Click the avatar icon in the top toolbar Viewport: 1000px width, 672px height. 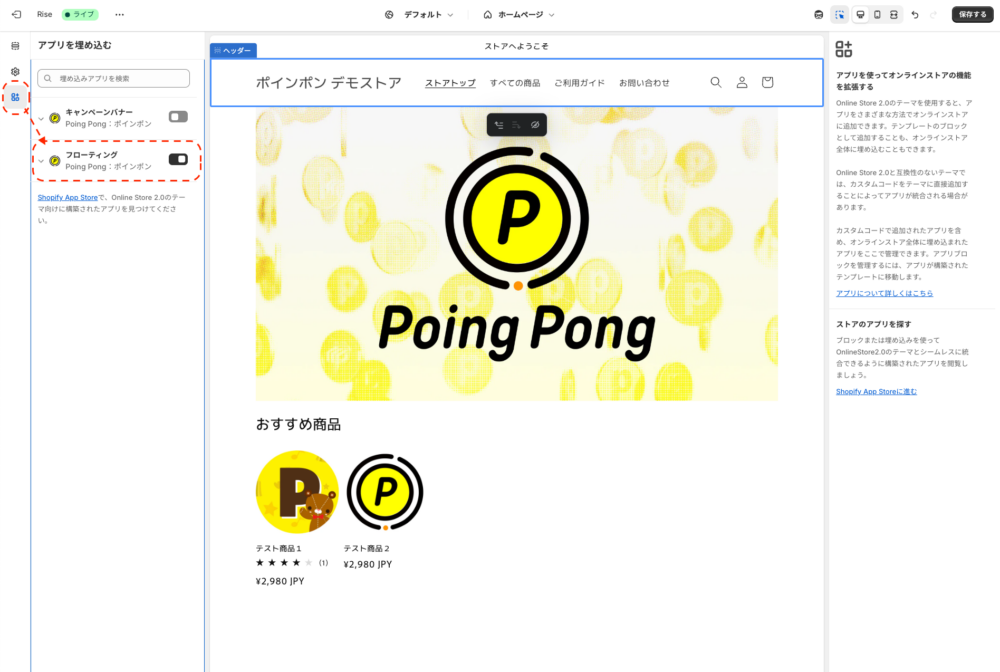click(x=819, y=15)
